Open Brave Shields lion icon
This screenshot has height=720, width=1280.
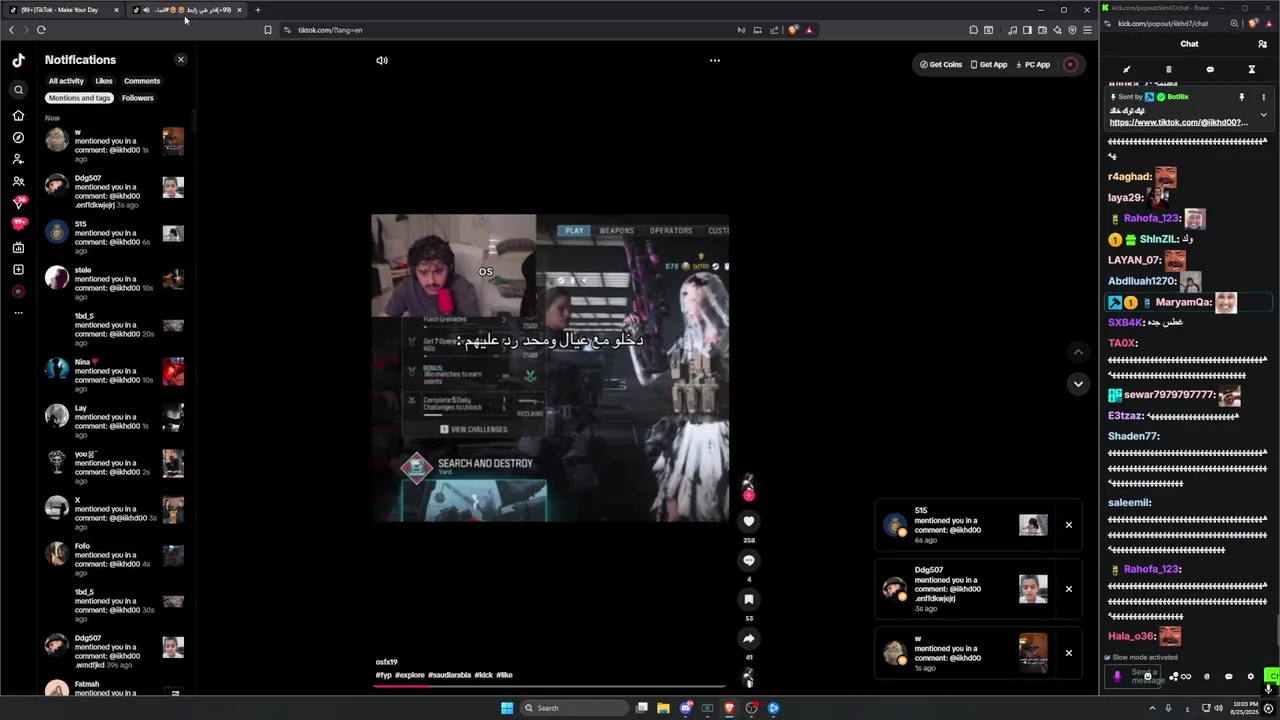(794, 30)
